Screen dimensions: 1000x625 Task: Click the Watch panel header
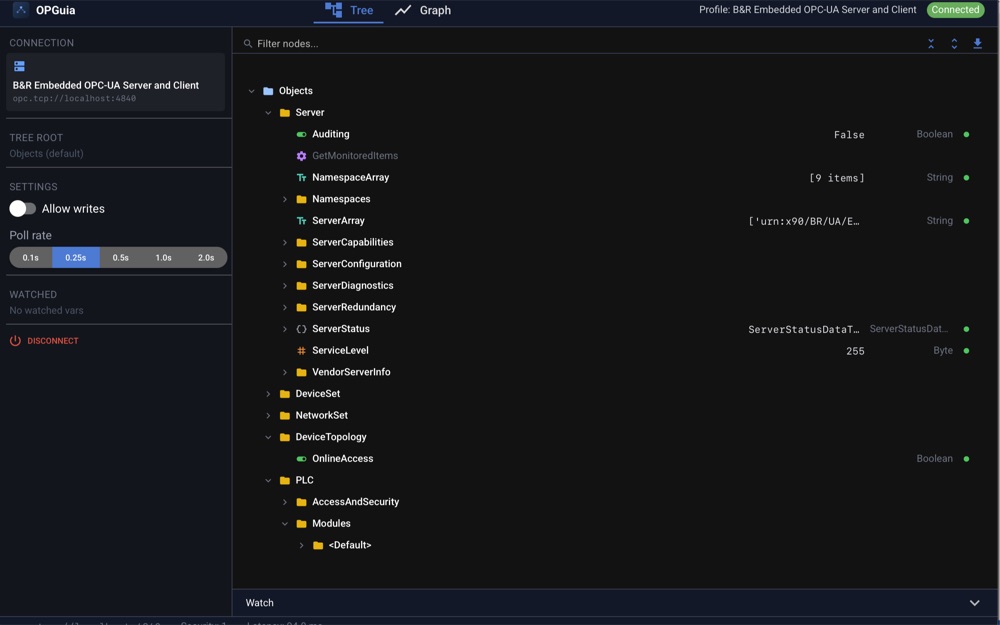pyautogui.click(x=616, y=603)
